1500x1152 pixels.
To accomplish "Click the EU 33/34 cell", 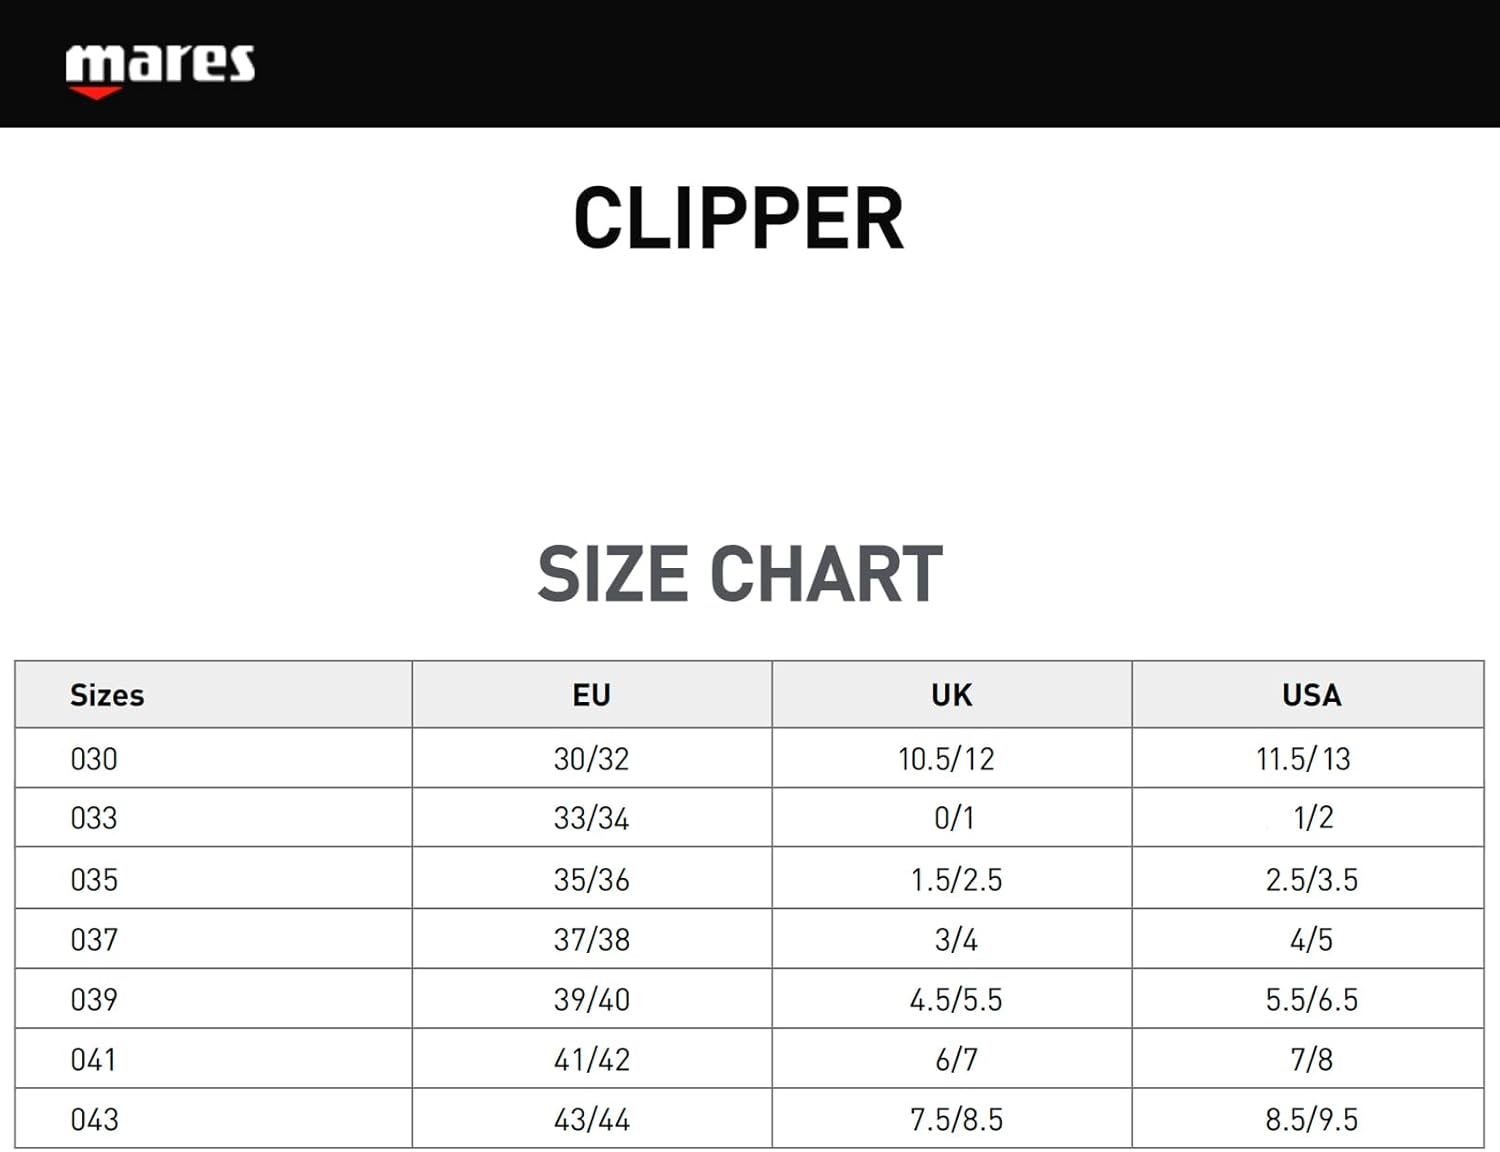I will click(x=591, y=819).
